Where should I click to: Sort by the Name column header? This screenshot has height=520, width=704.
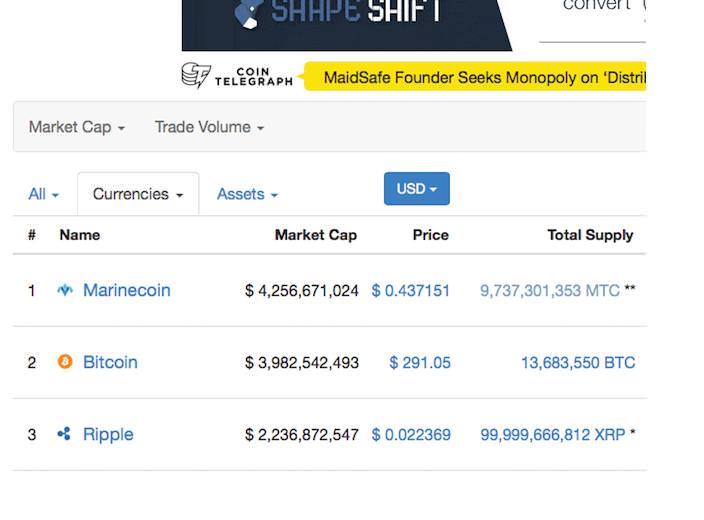coord(80,235)
